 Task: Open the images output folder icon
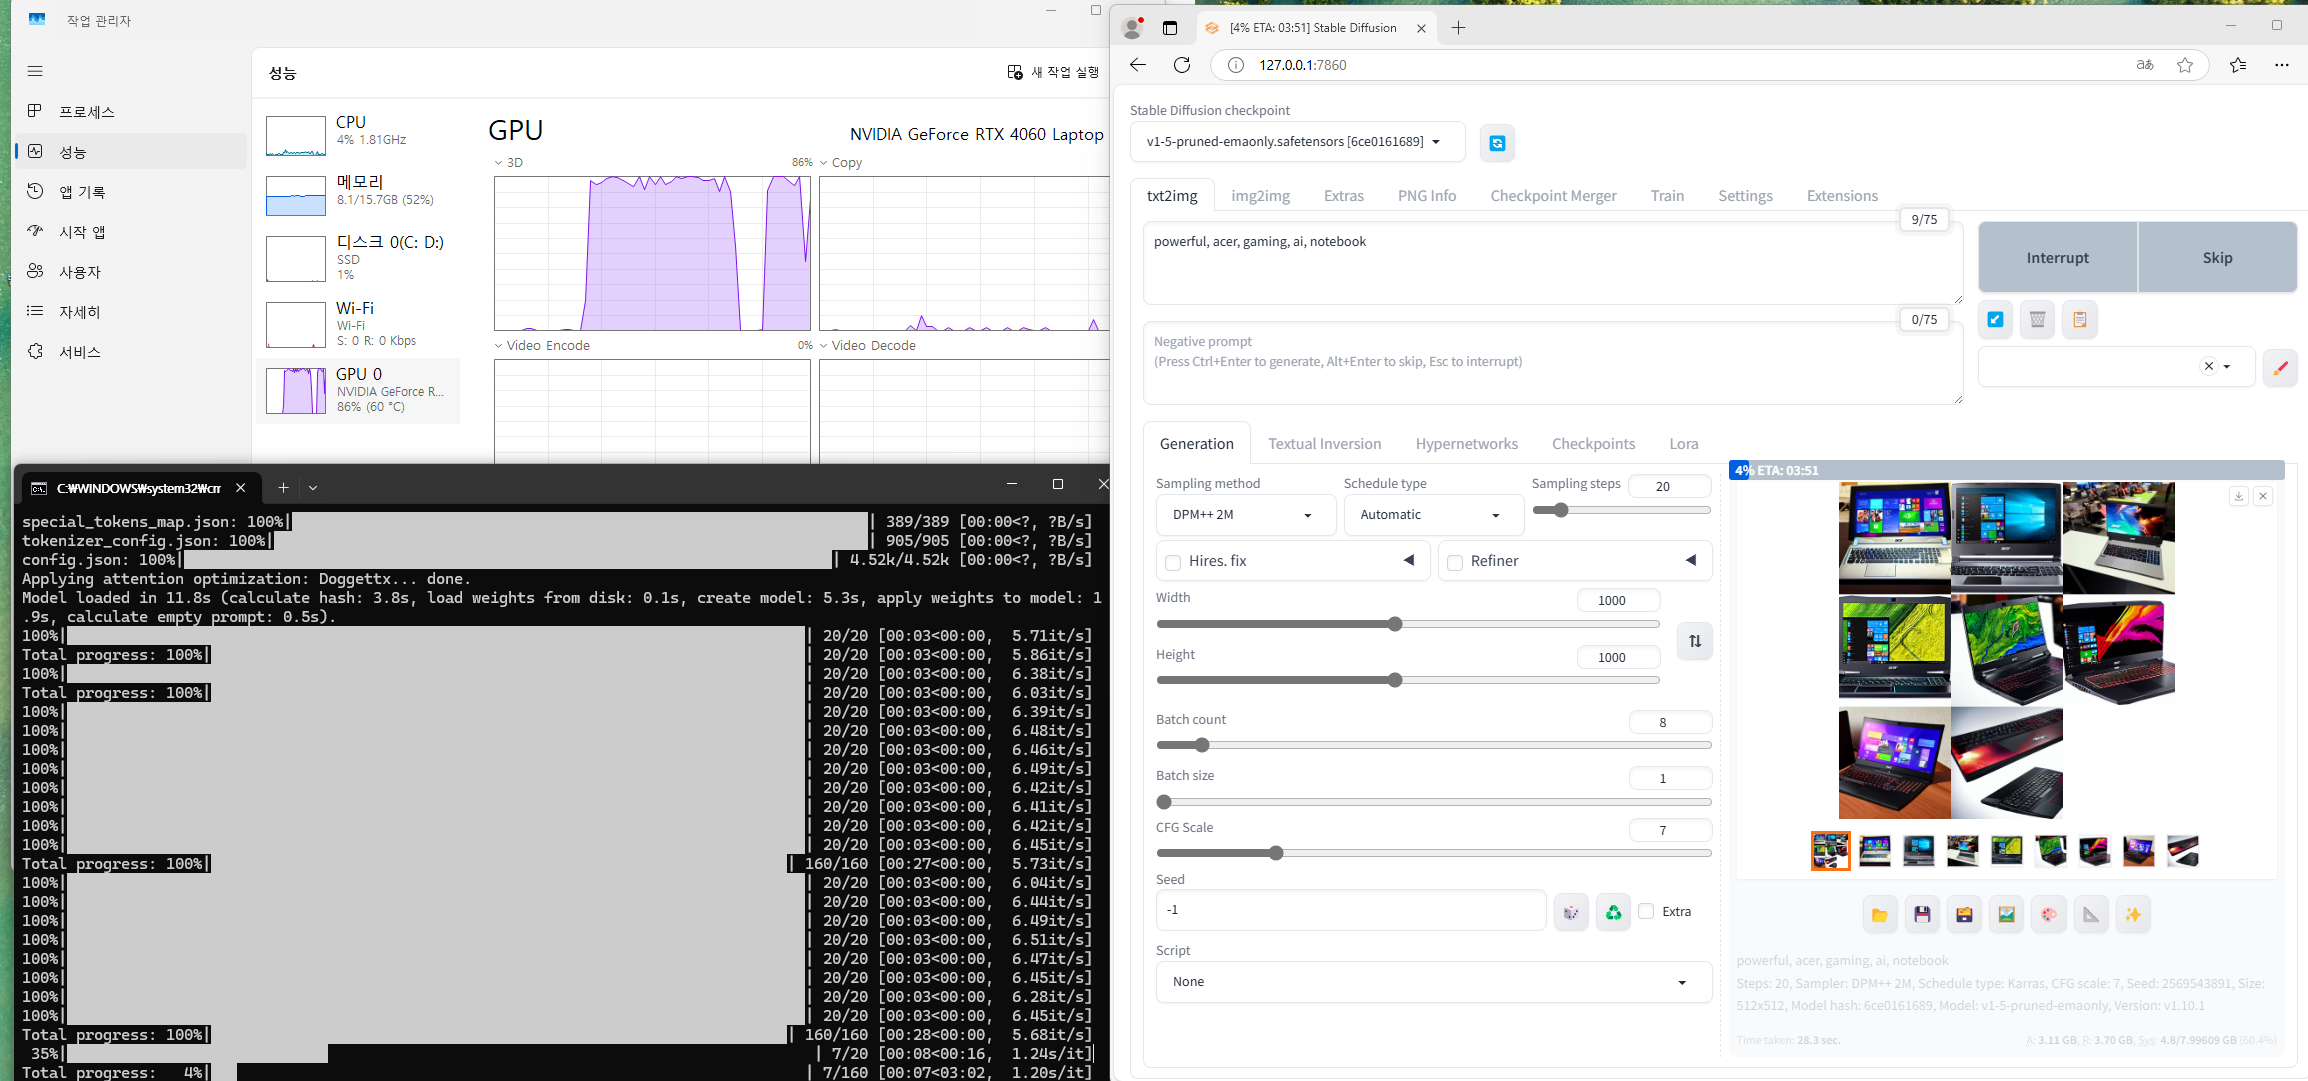(1880, 914)
